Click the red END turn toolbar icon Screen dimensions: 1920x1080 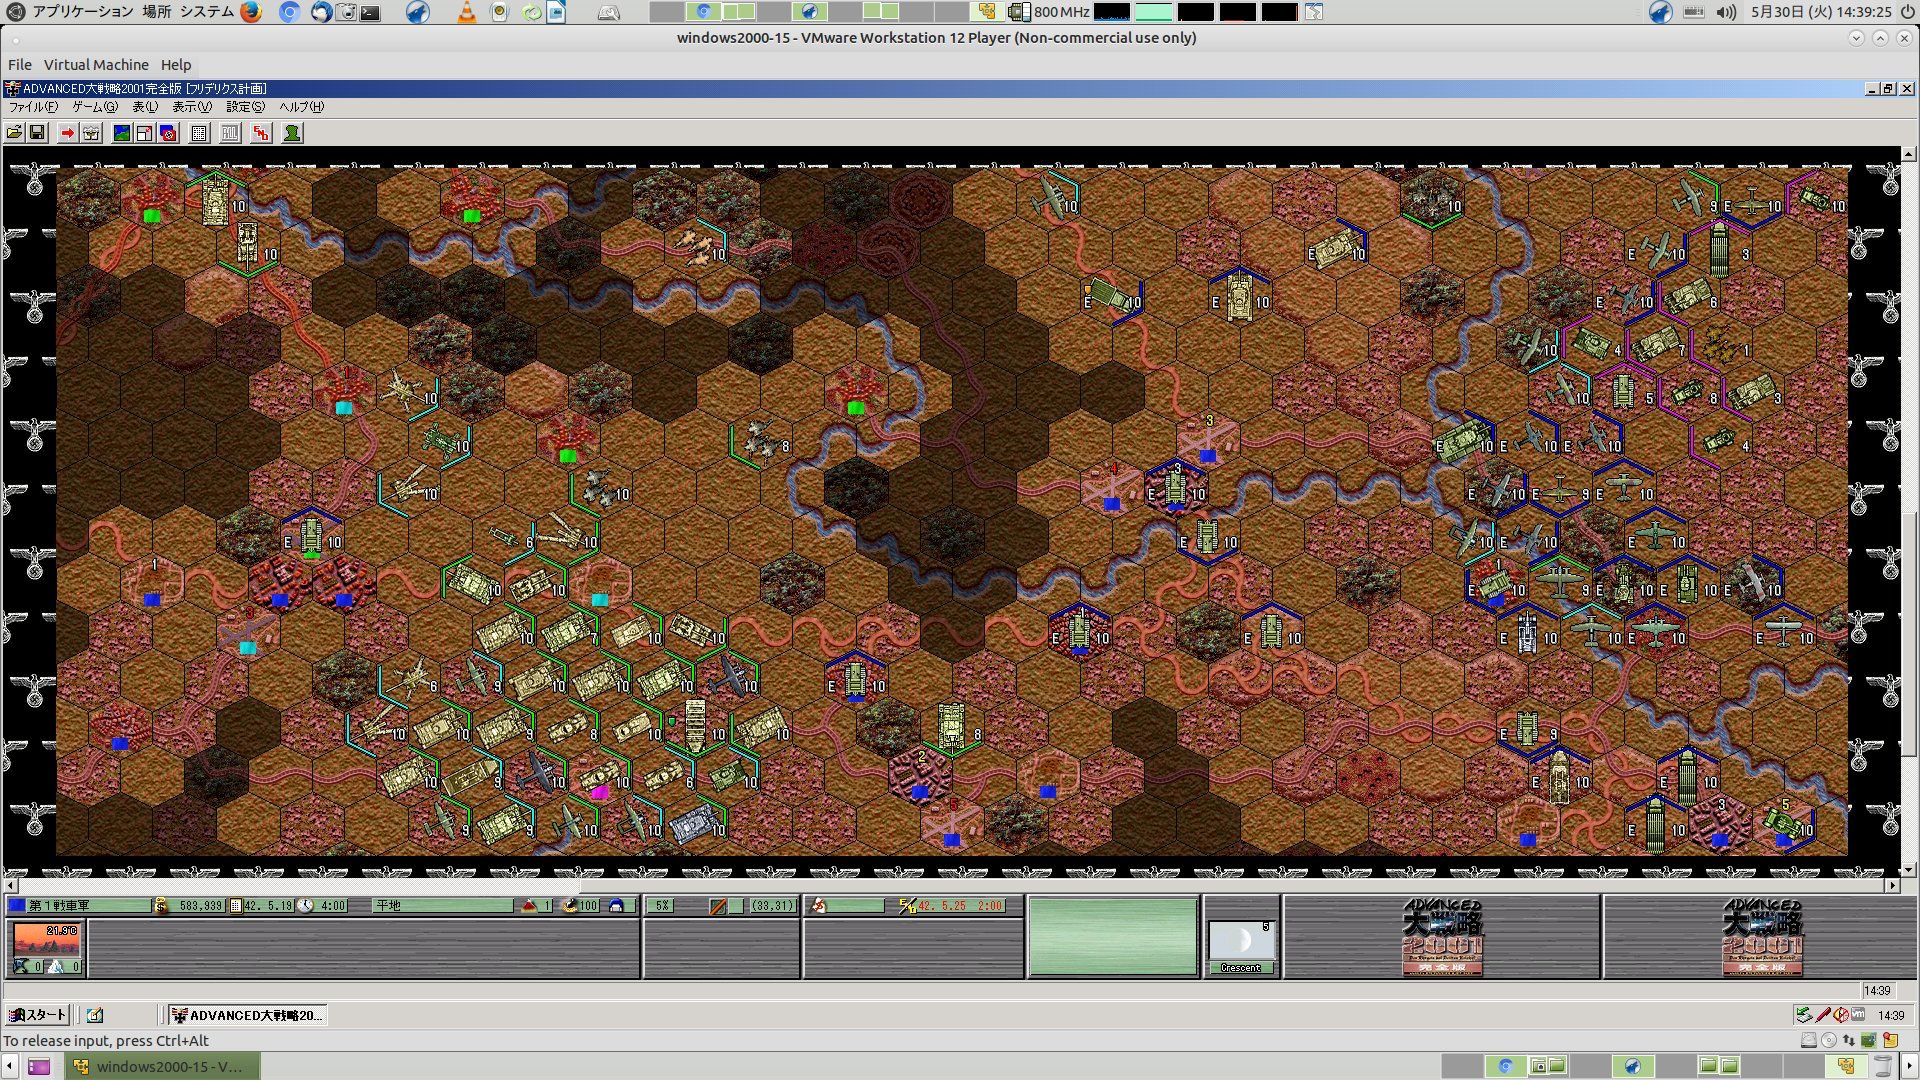coord(261,133)
